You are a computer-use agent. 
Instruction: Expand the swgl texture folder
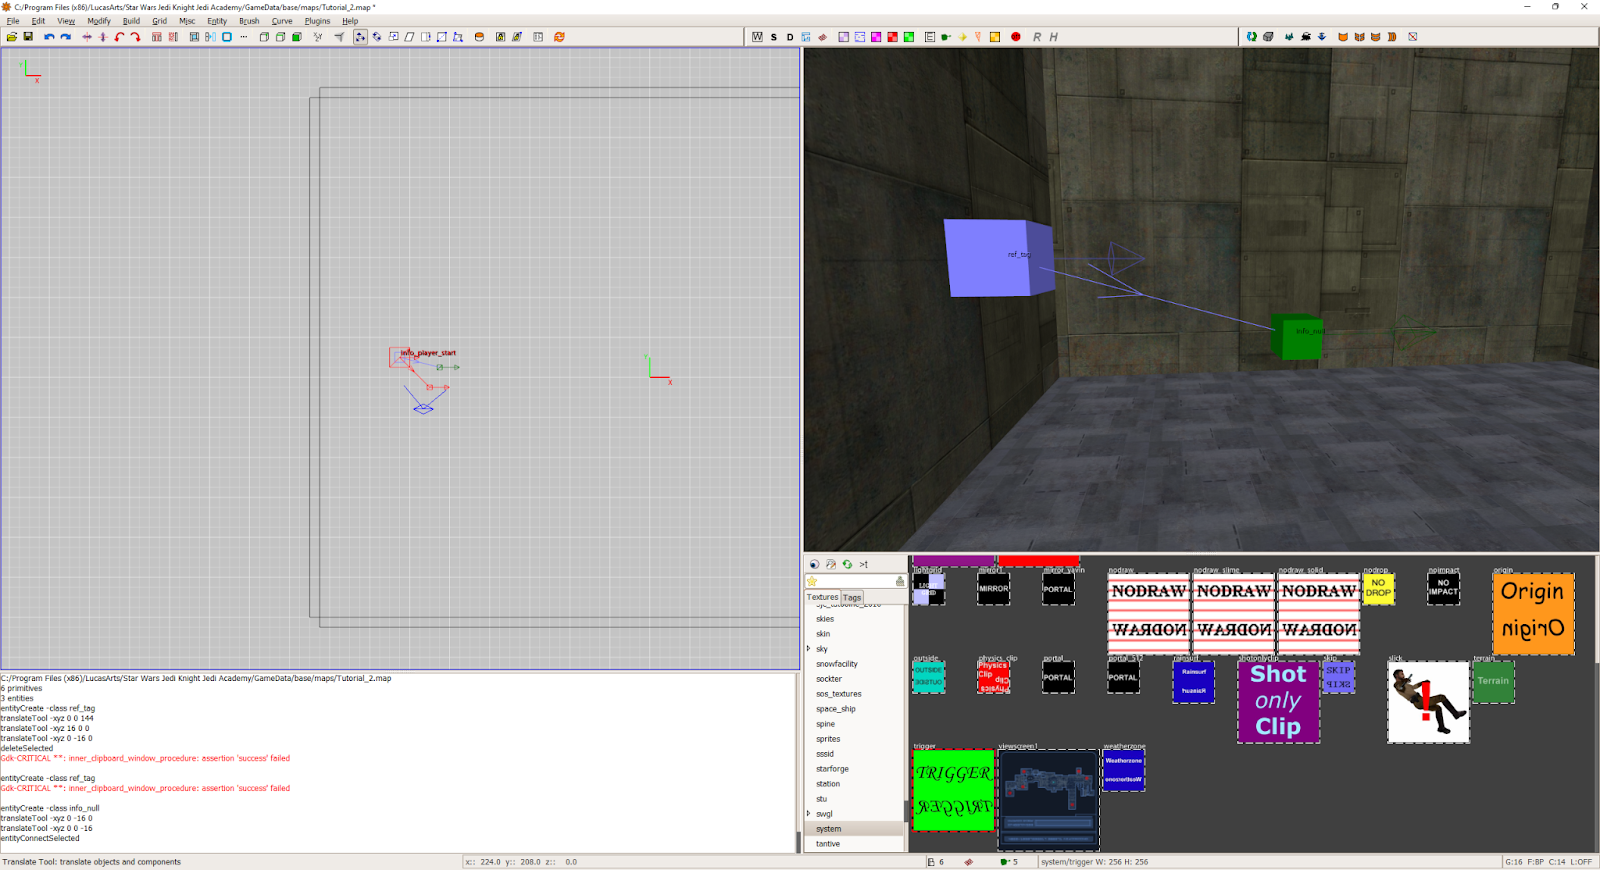809,814
